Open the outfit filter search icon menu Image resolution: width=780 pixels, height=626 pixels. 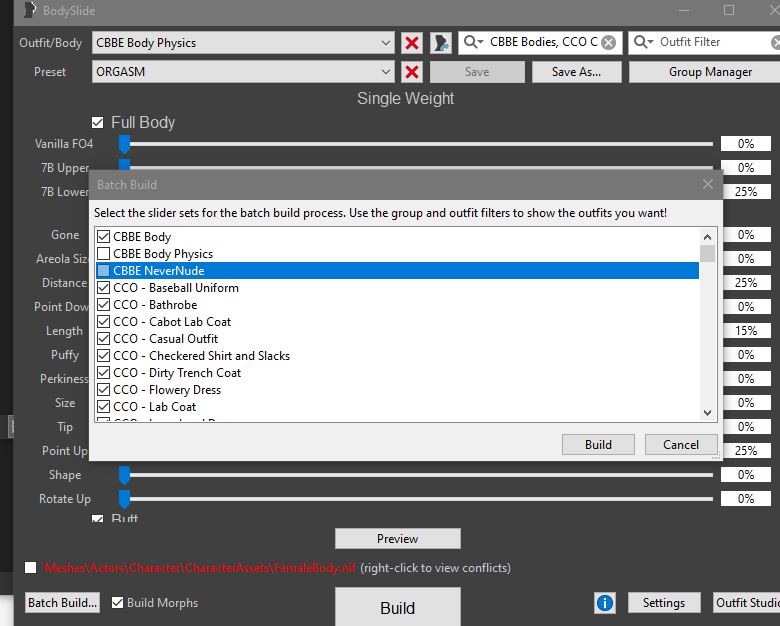point(643,43)
